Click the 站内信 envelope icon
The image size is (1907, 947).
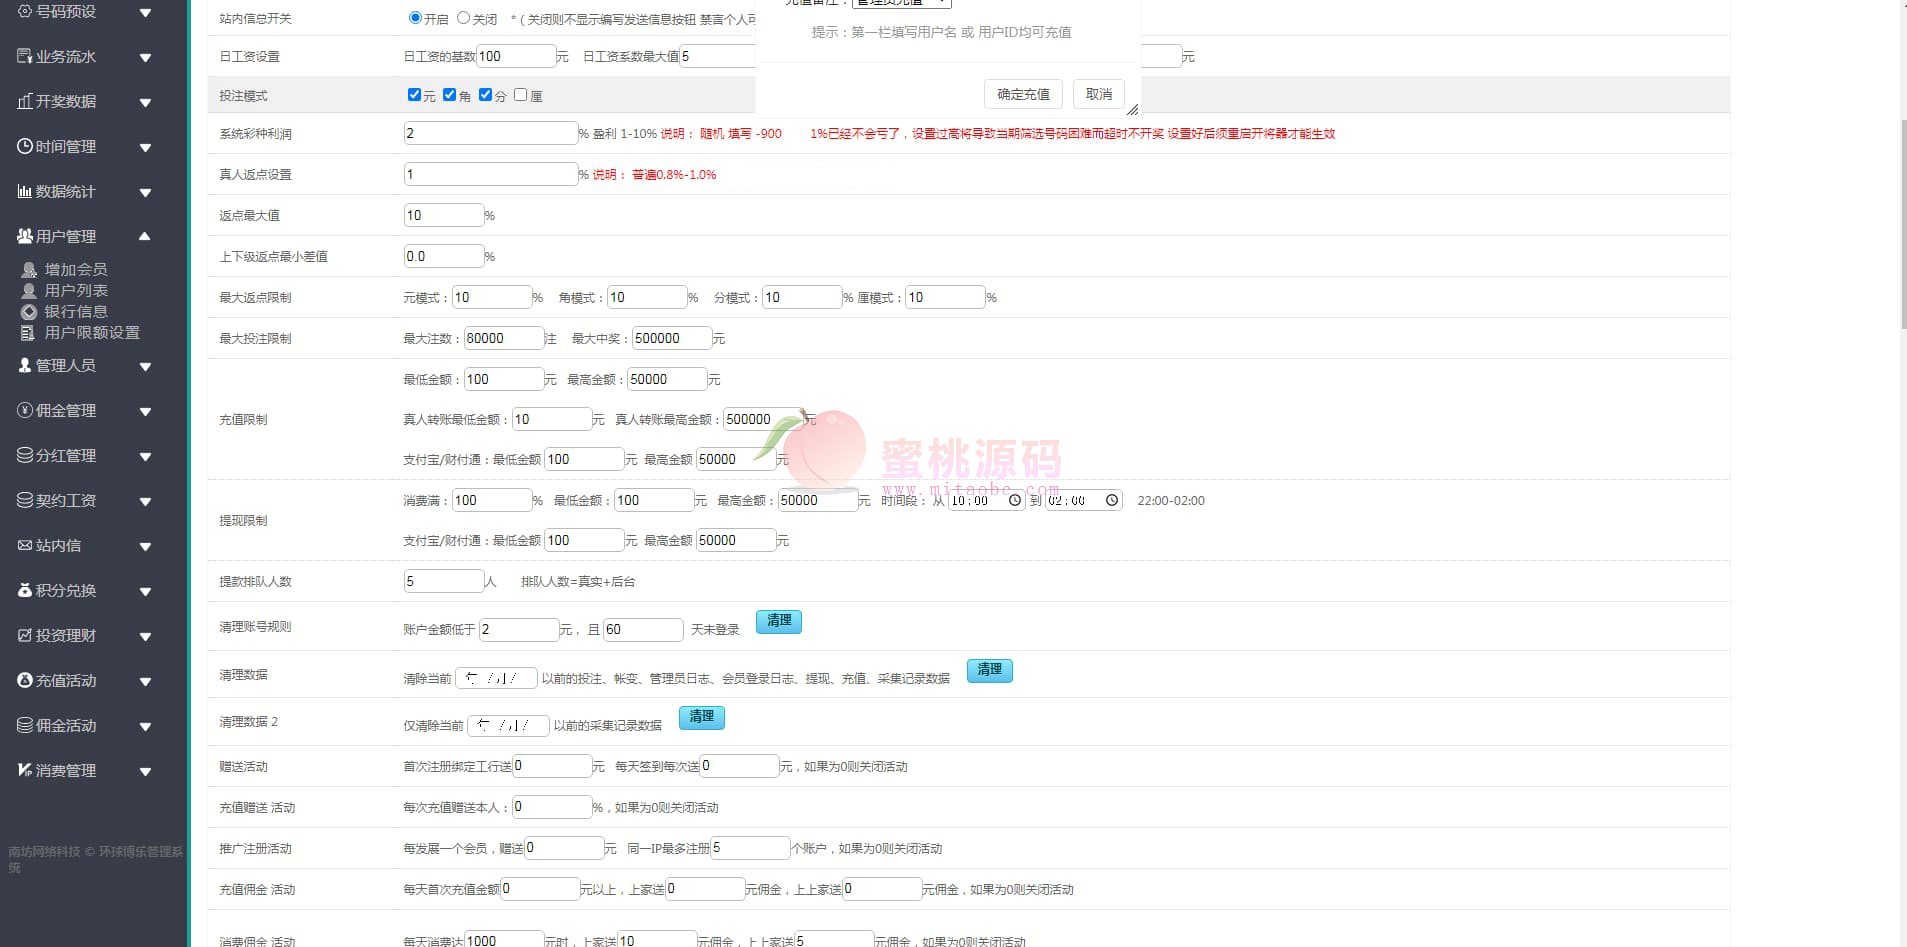coord(25,545)
